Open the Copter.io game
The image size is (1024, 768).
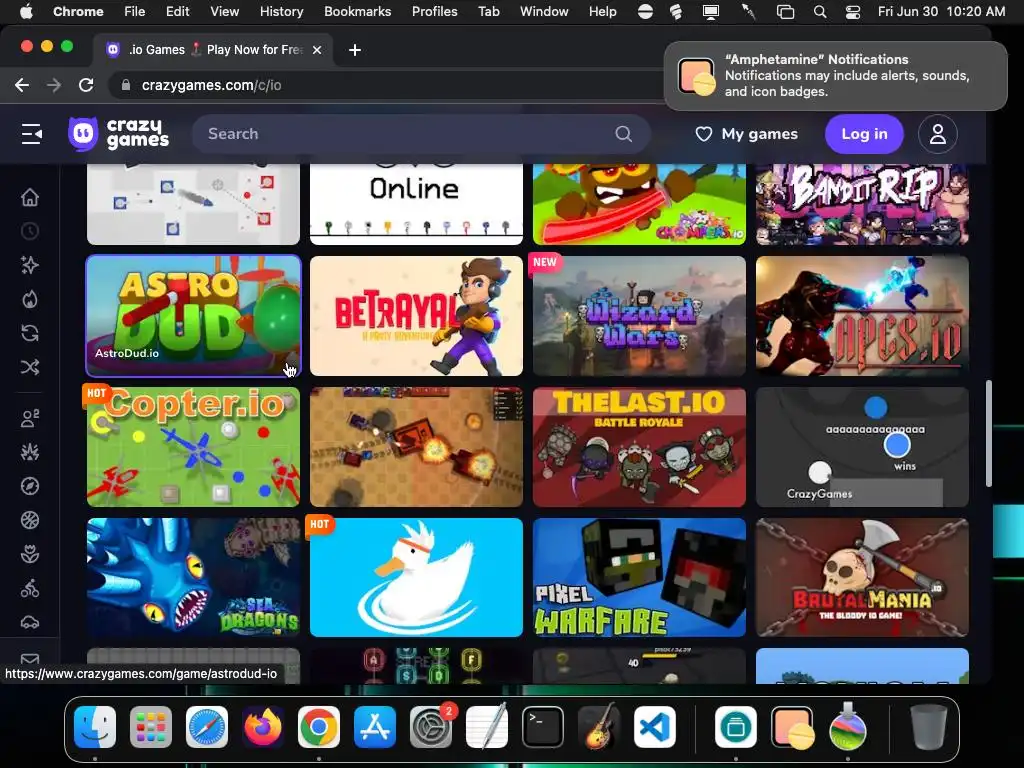click(193, 447)
